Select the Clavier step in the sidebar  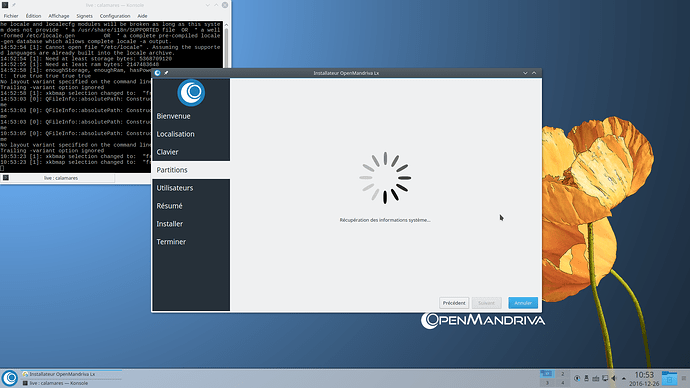click(x=191, y=152)
